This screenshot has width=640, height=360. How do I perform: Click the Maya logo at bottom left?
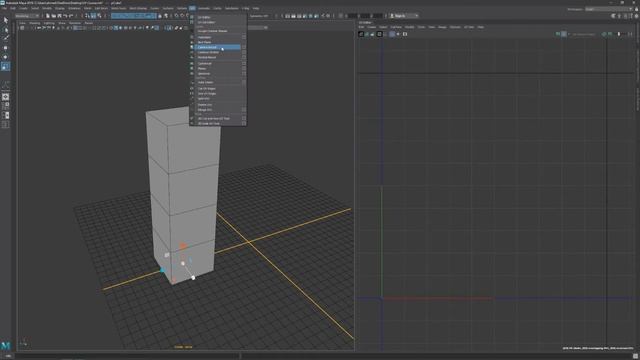pyautogui.click(x=6, y=346)
